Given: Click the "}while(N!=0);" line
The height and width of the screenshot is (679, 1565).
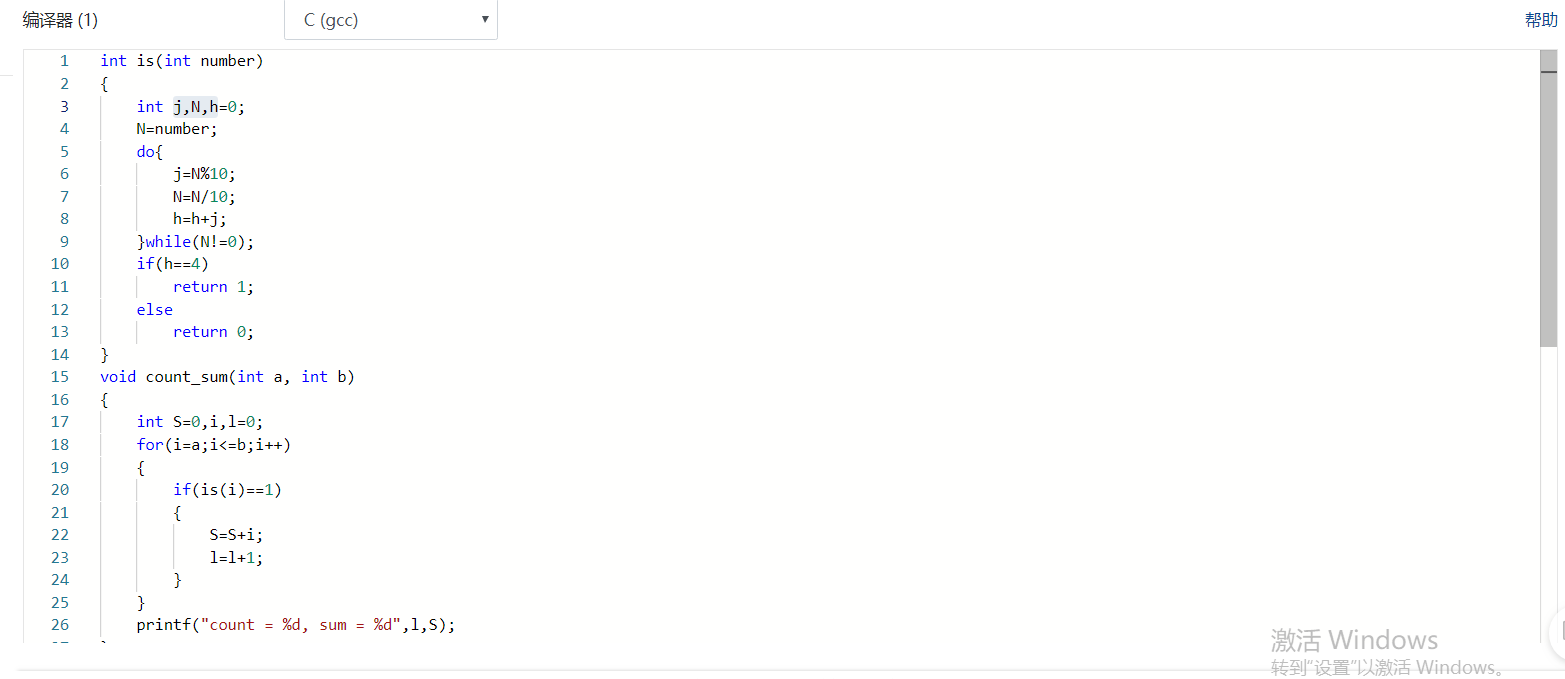Looking at the screenshot, I should pyautogui.click(x=196, y=242).
